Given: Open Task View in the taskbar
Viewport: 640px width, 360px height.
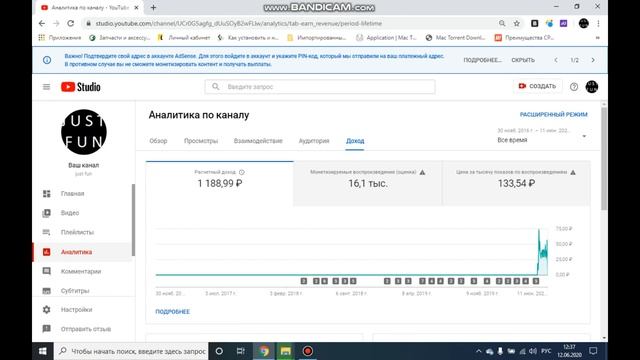Looking at the screenshot, I should click(x=241, y=351).
